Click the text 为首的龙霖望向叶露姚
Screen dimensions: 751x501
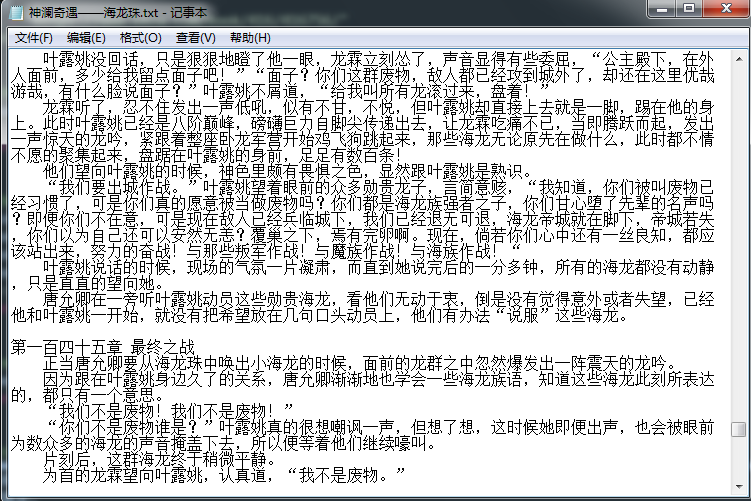(122, 475)
